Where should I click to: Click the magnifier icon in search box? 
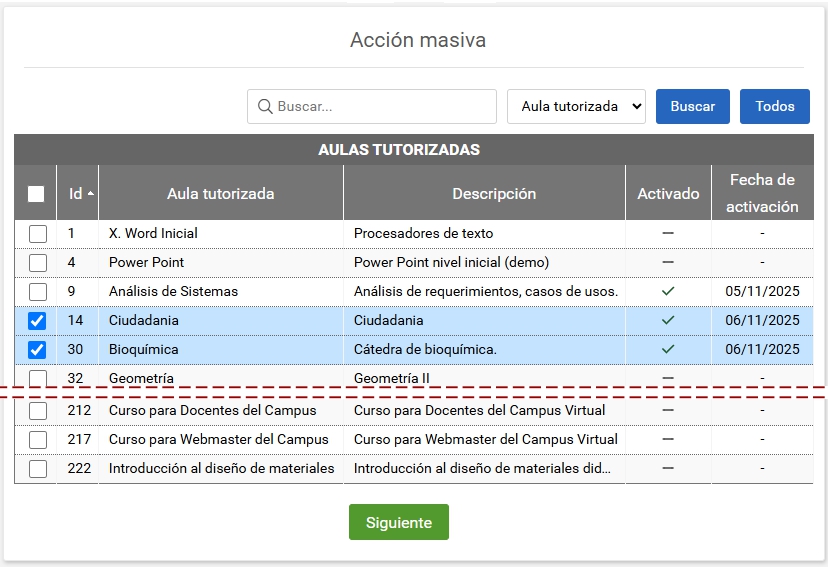265,106
